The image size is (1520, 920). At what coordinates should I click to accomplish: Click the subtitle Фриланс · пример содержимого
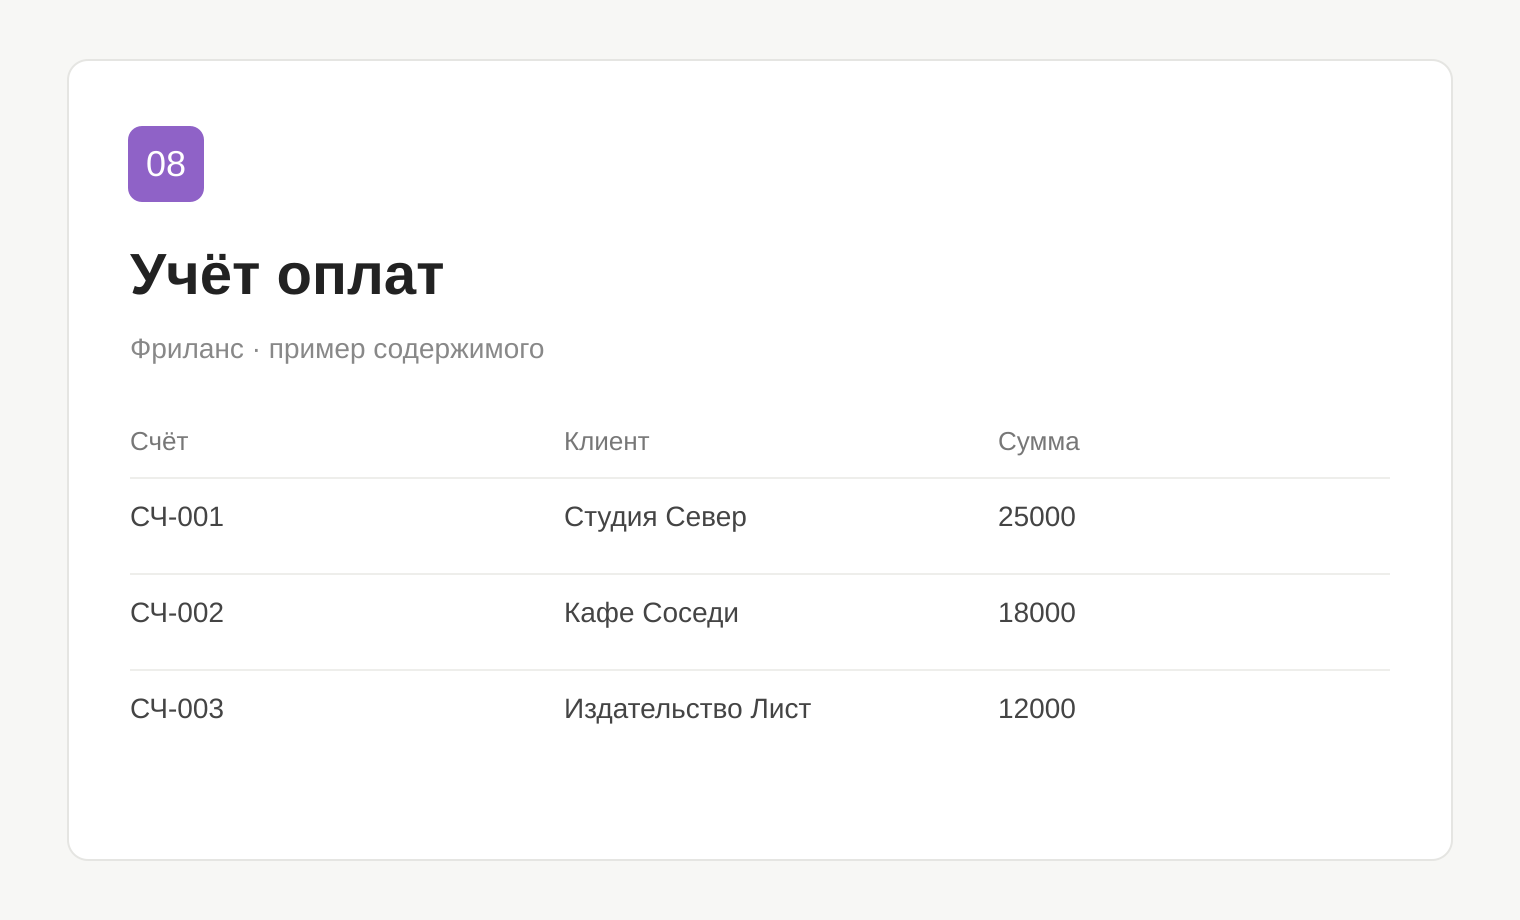[x=337, y=349]
